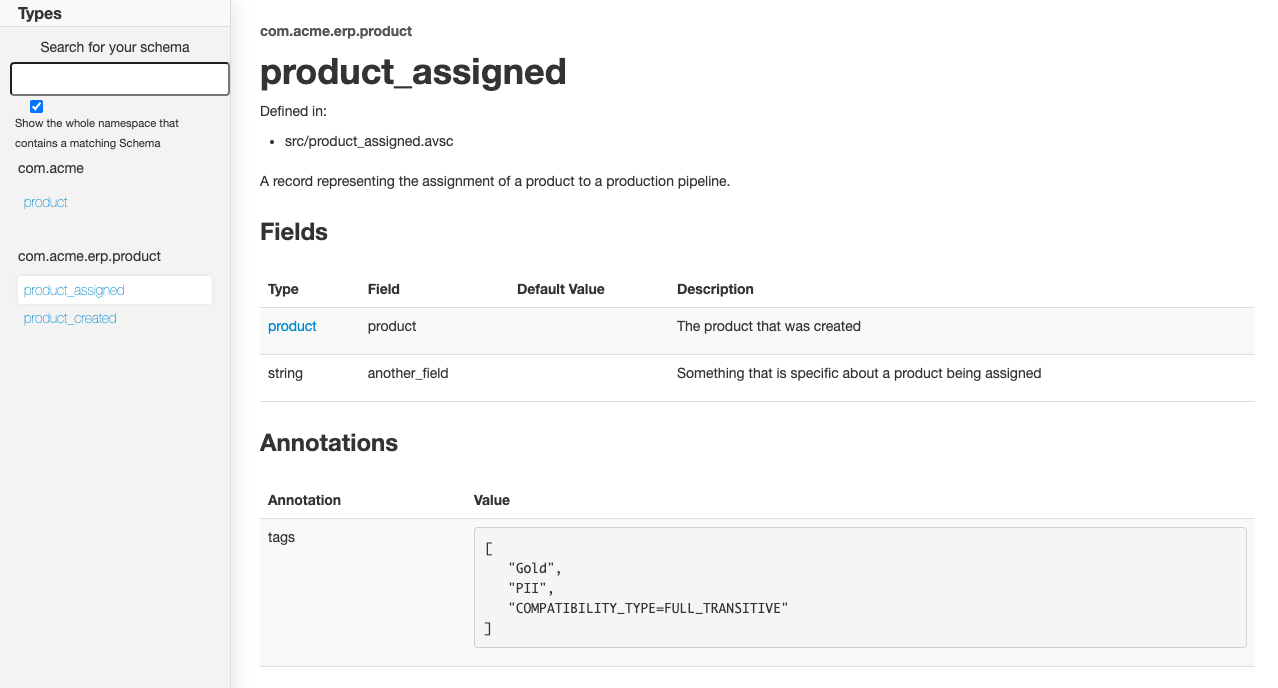Image resolution: width=1278 pixels, height=688 pixels.
Task: Click the Annotations section heading
Action: point(329,443)
